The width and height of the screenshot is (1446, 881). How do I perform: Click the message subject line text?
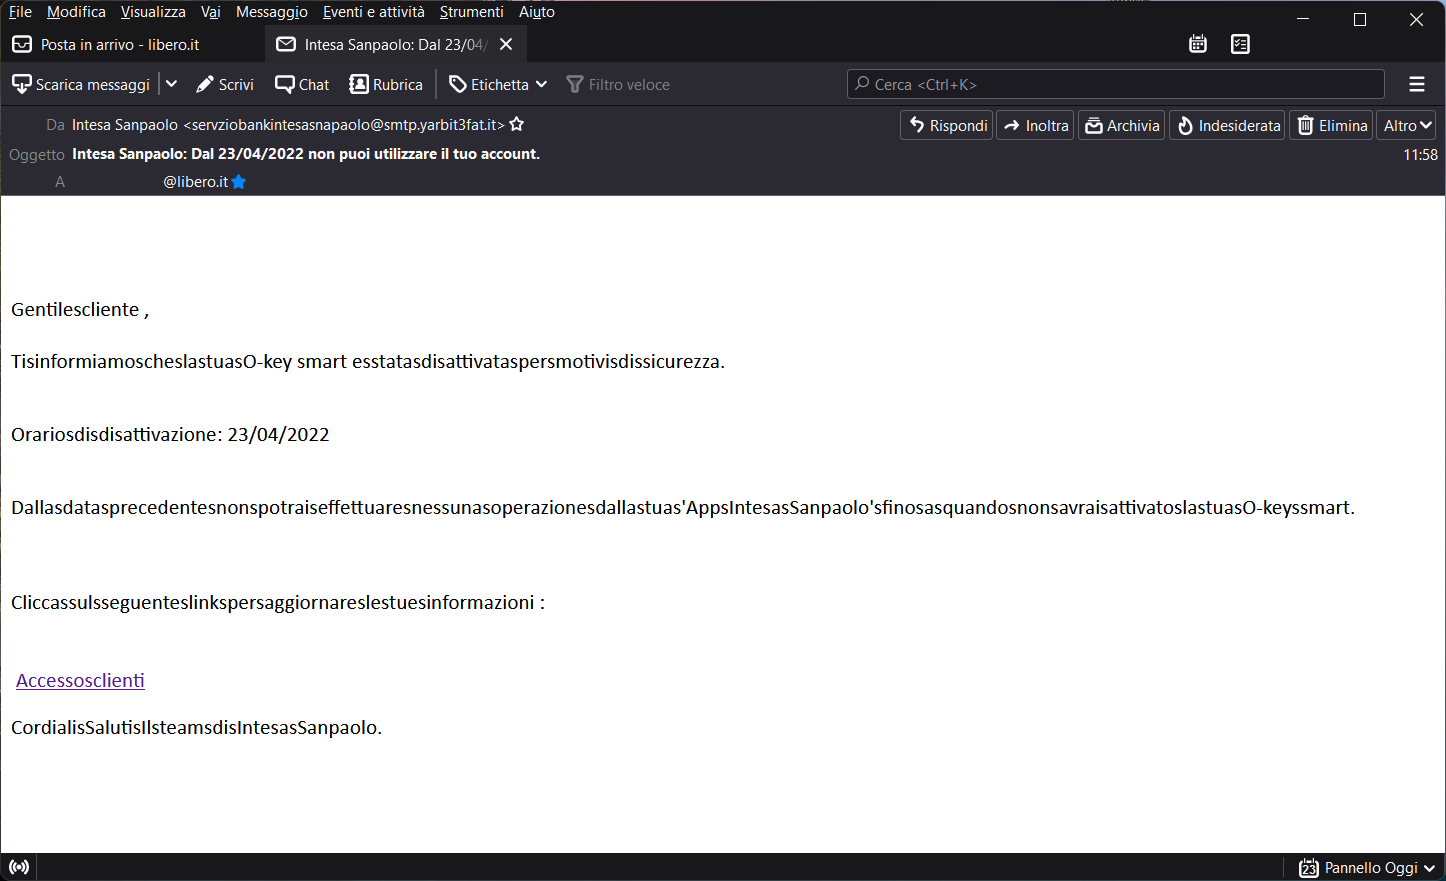pos(306,154)
